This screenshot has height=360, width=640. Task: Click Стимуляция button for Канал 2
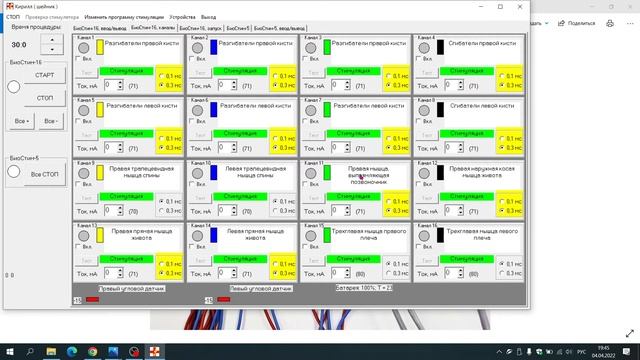[x=240, y=71]
